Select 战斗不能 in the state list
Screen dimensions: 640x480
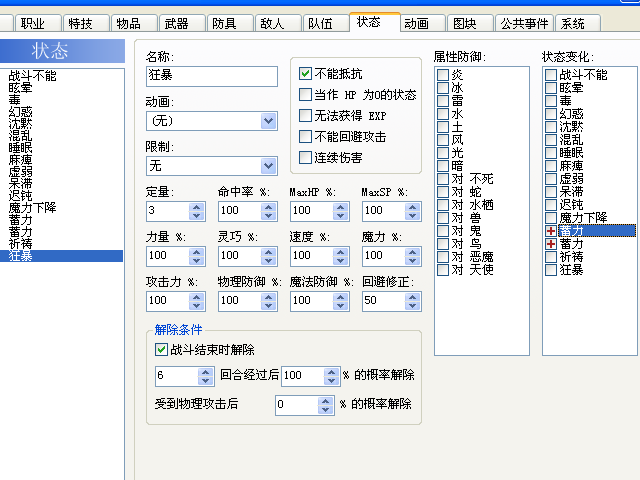pos(32,76)
